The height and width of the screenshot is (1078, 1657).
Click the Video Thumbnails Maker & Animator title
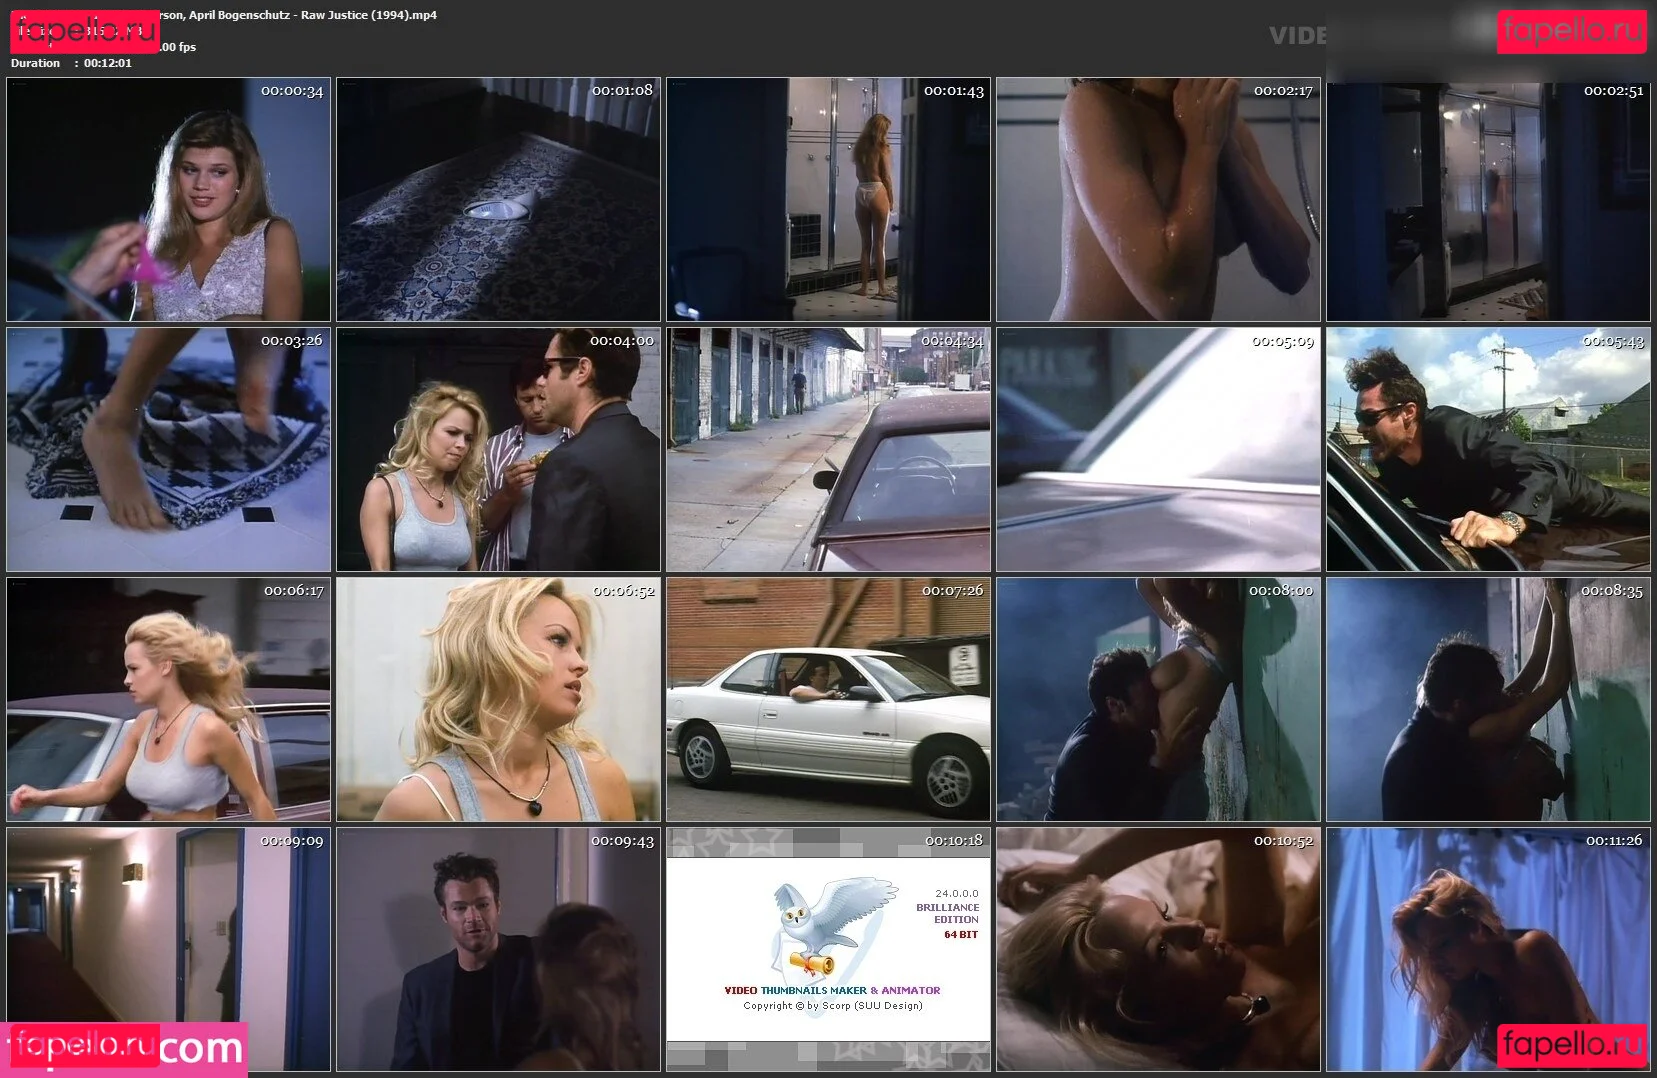pyautogui.click(x=832, y=990)
